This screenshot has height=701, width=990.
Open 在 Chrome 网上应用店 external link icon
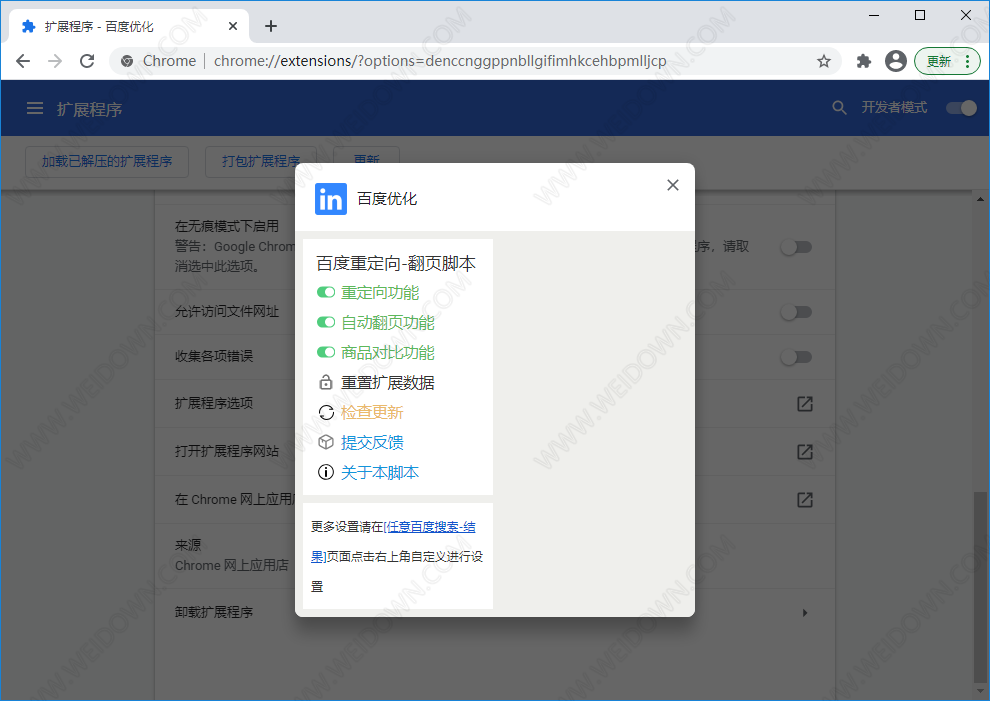pyautogui.click(x=804, y=500)
